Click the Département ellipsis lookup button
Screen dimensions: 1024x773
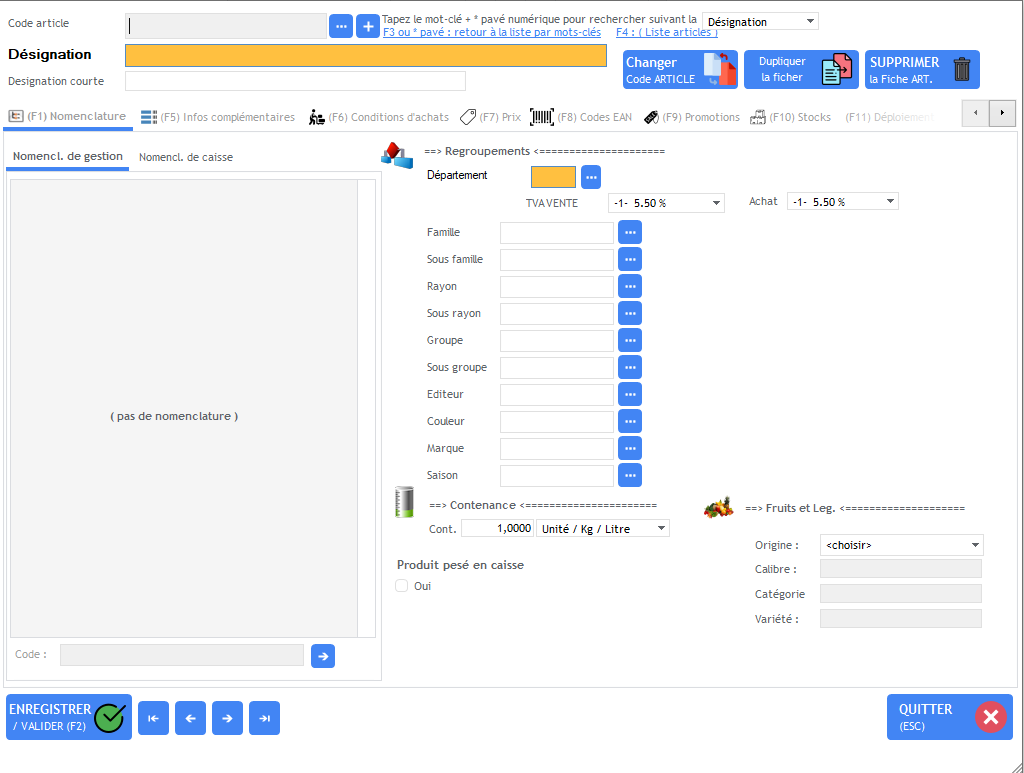[591, 177]
